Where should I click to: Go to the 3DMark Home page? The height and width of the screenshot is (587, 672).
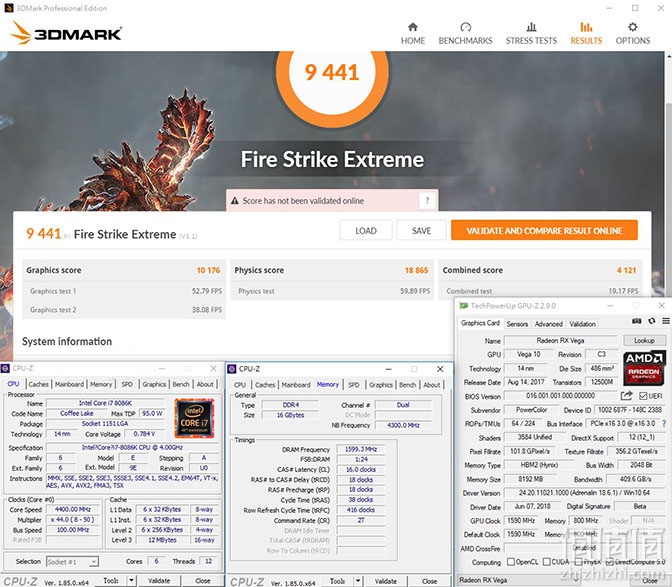pos(413,33)
